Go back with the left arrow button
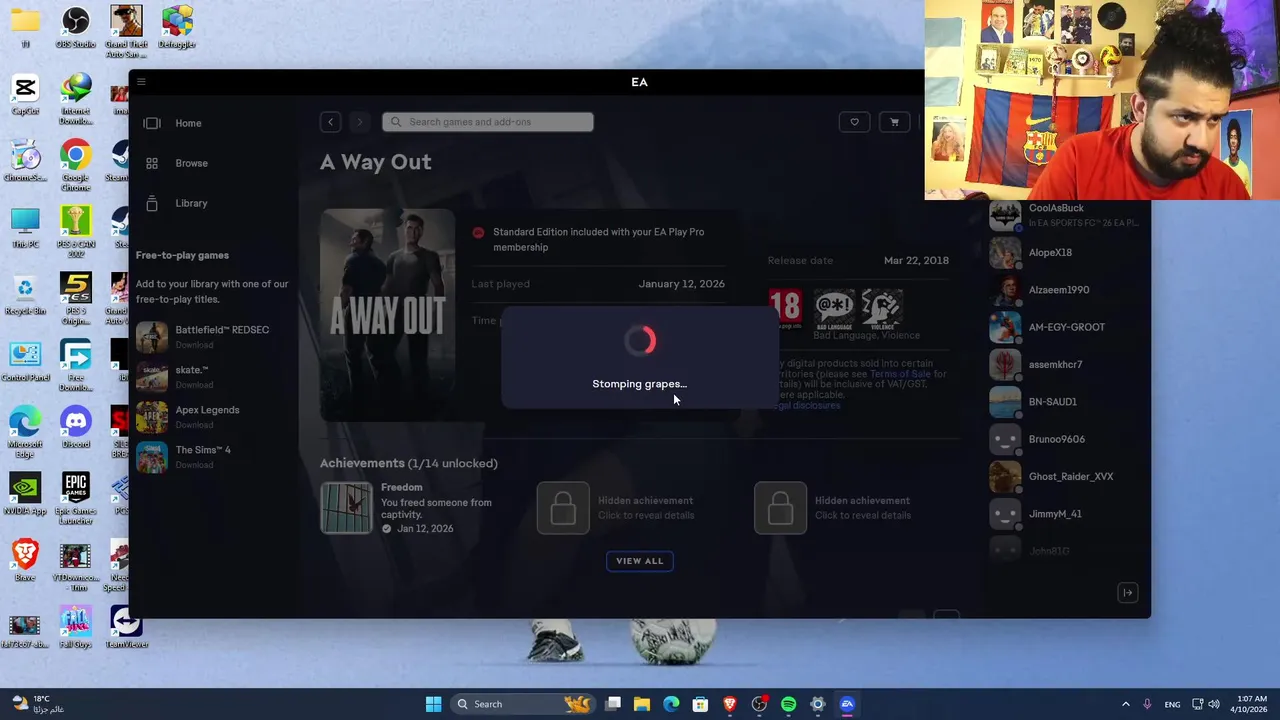The height and width of the screenshot is (720, 1280). click(x=331, y=122)
